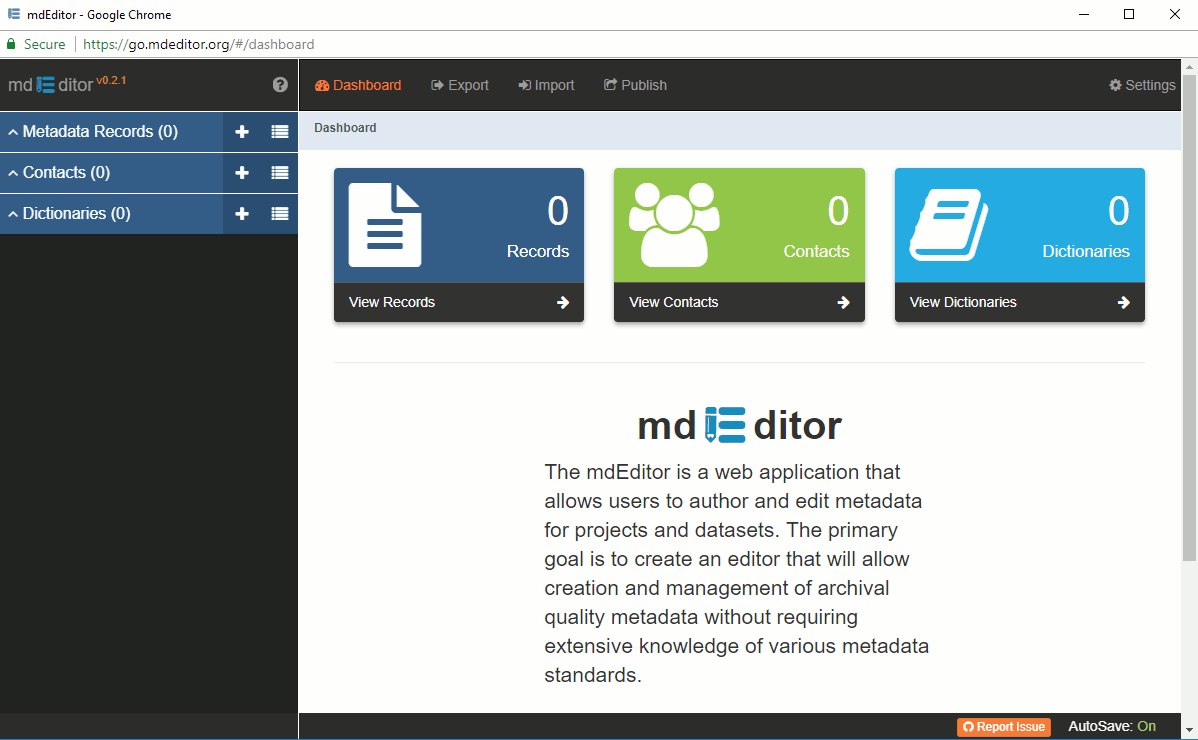Click the Contacts count of 0

[x=838, y=211]
